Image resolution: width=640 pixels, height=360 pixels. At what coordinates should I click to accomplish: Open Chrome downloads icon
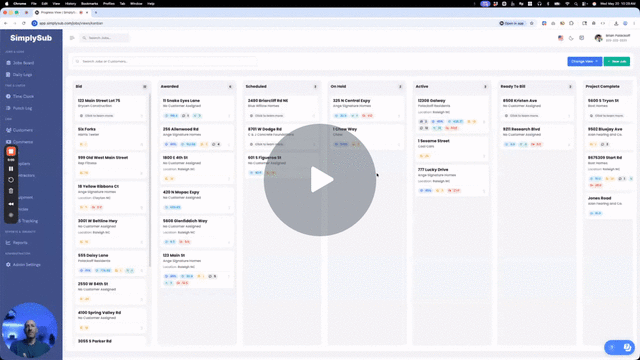616,23
